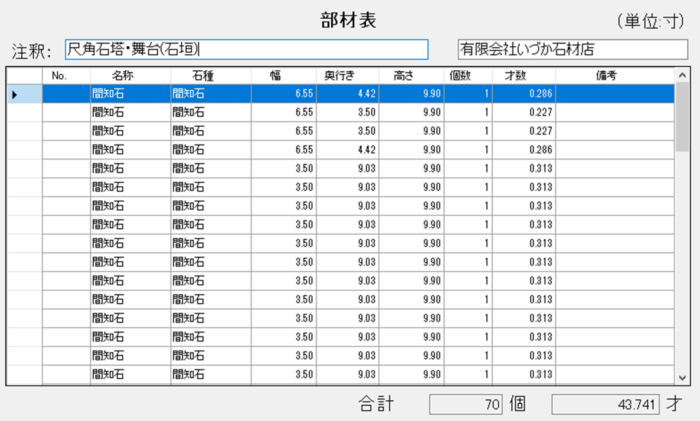Click the 4.42 depth cell in the highlighted row
The image size is (700, 421).
[x=348, y=94]
